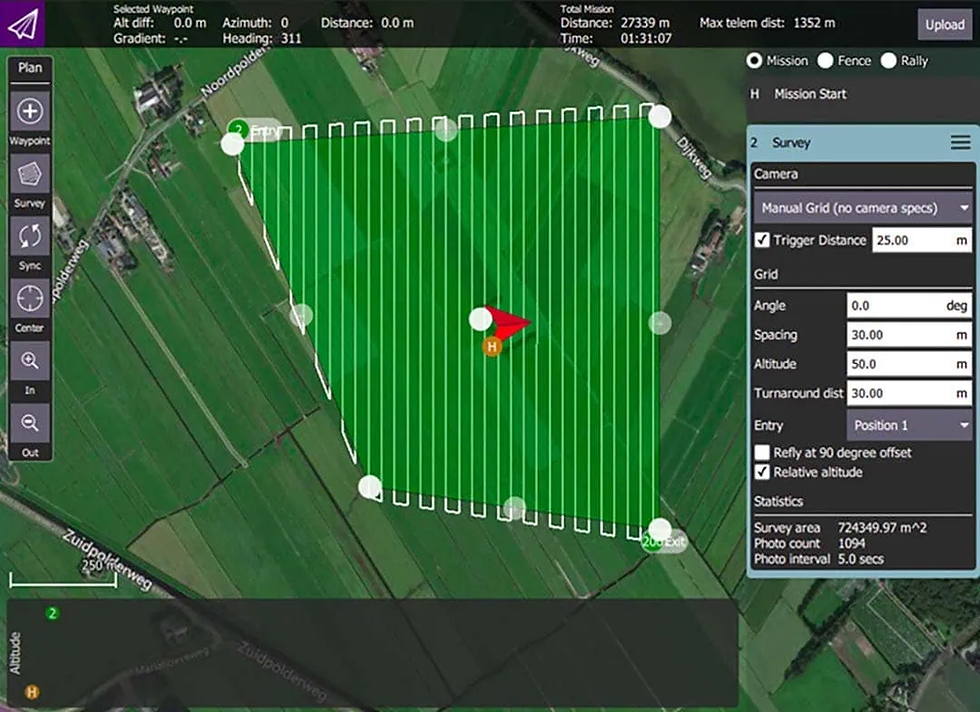Click the right edge midpoint handle
Image resolution: width=980 pixels, height=712 pixels.
click(x=660, y=323)
